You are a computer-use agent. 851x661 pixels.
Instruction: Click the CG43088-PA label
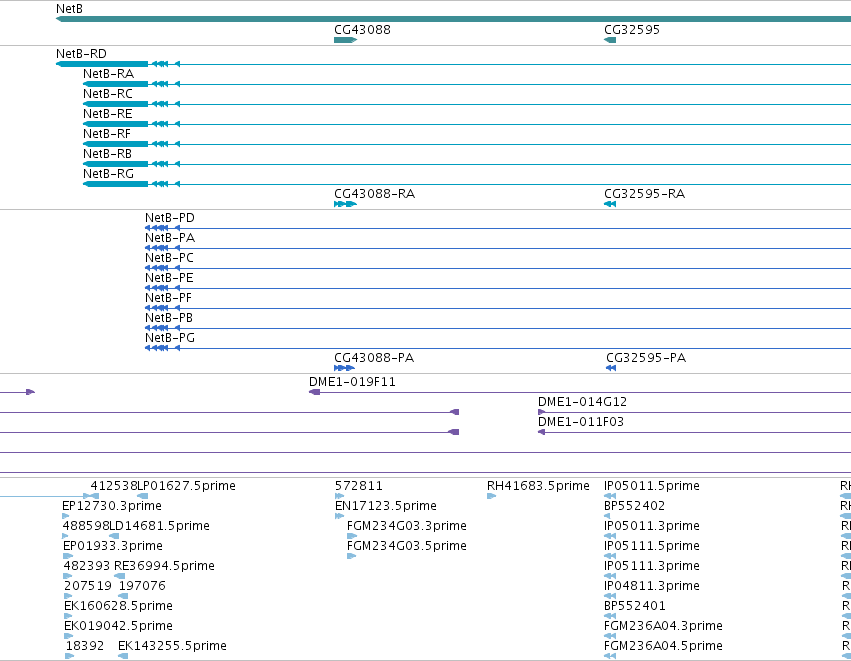pos(374,358)
